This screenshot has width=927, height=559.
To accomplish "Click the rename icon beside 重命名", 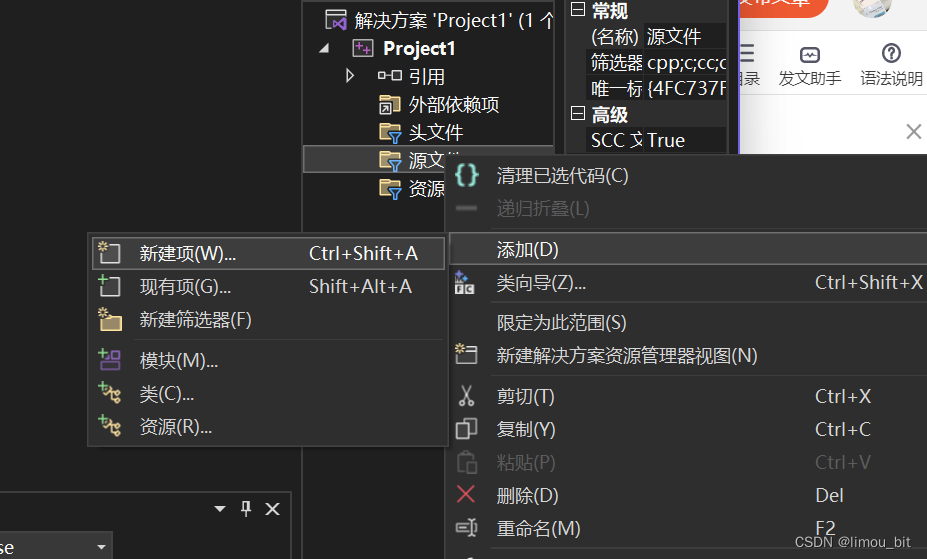I will click(x=466, y=528).
